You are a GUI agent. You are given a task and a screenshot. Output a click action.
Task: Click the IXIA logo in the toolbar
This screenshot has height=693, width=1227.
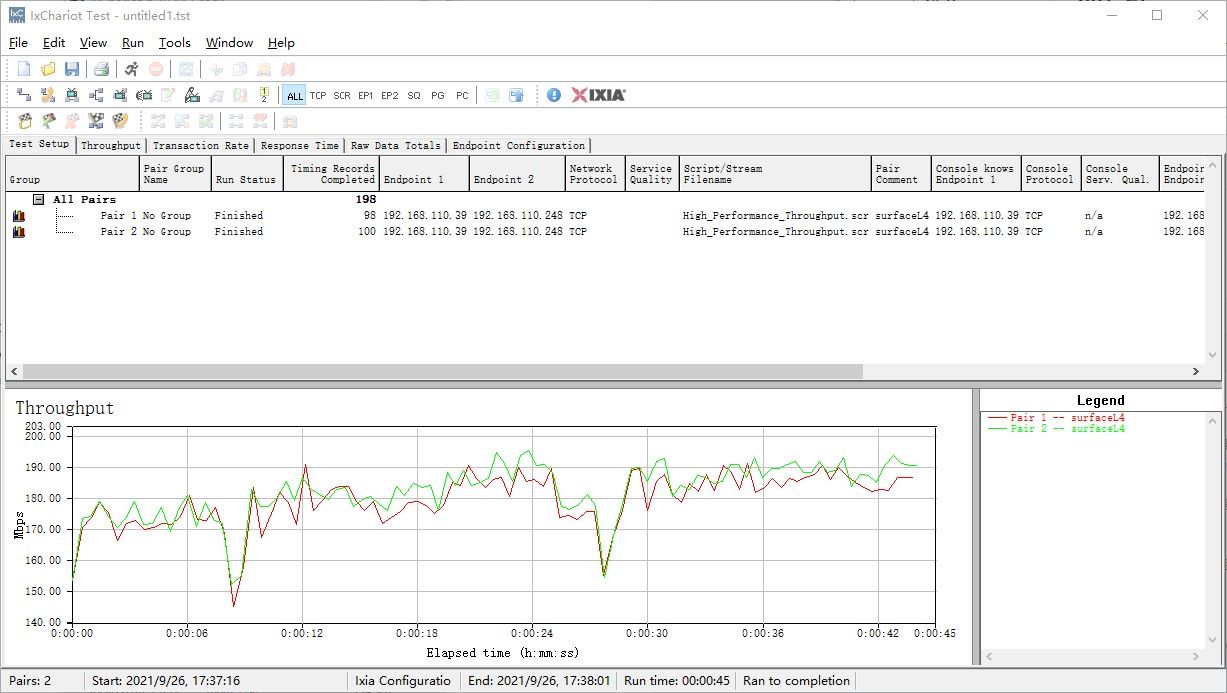598,95
